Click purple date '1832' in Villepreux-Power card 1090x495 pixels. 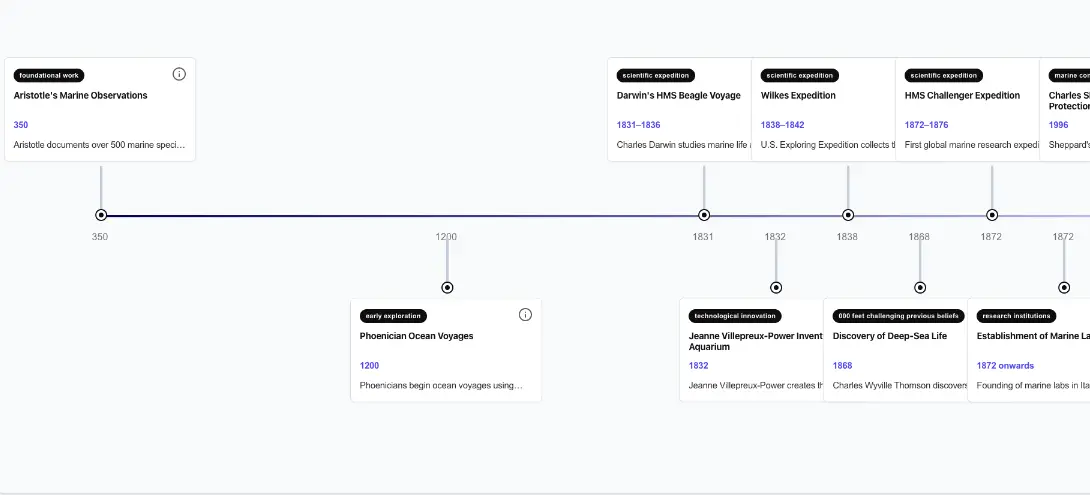coord(698,366)
